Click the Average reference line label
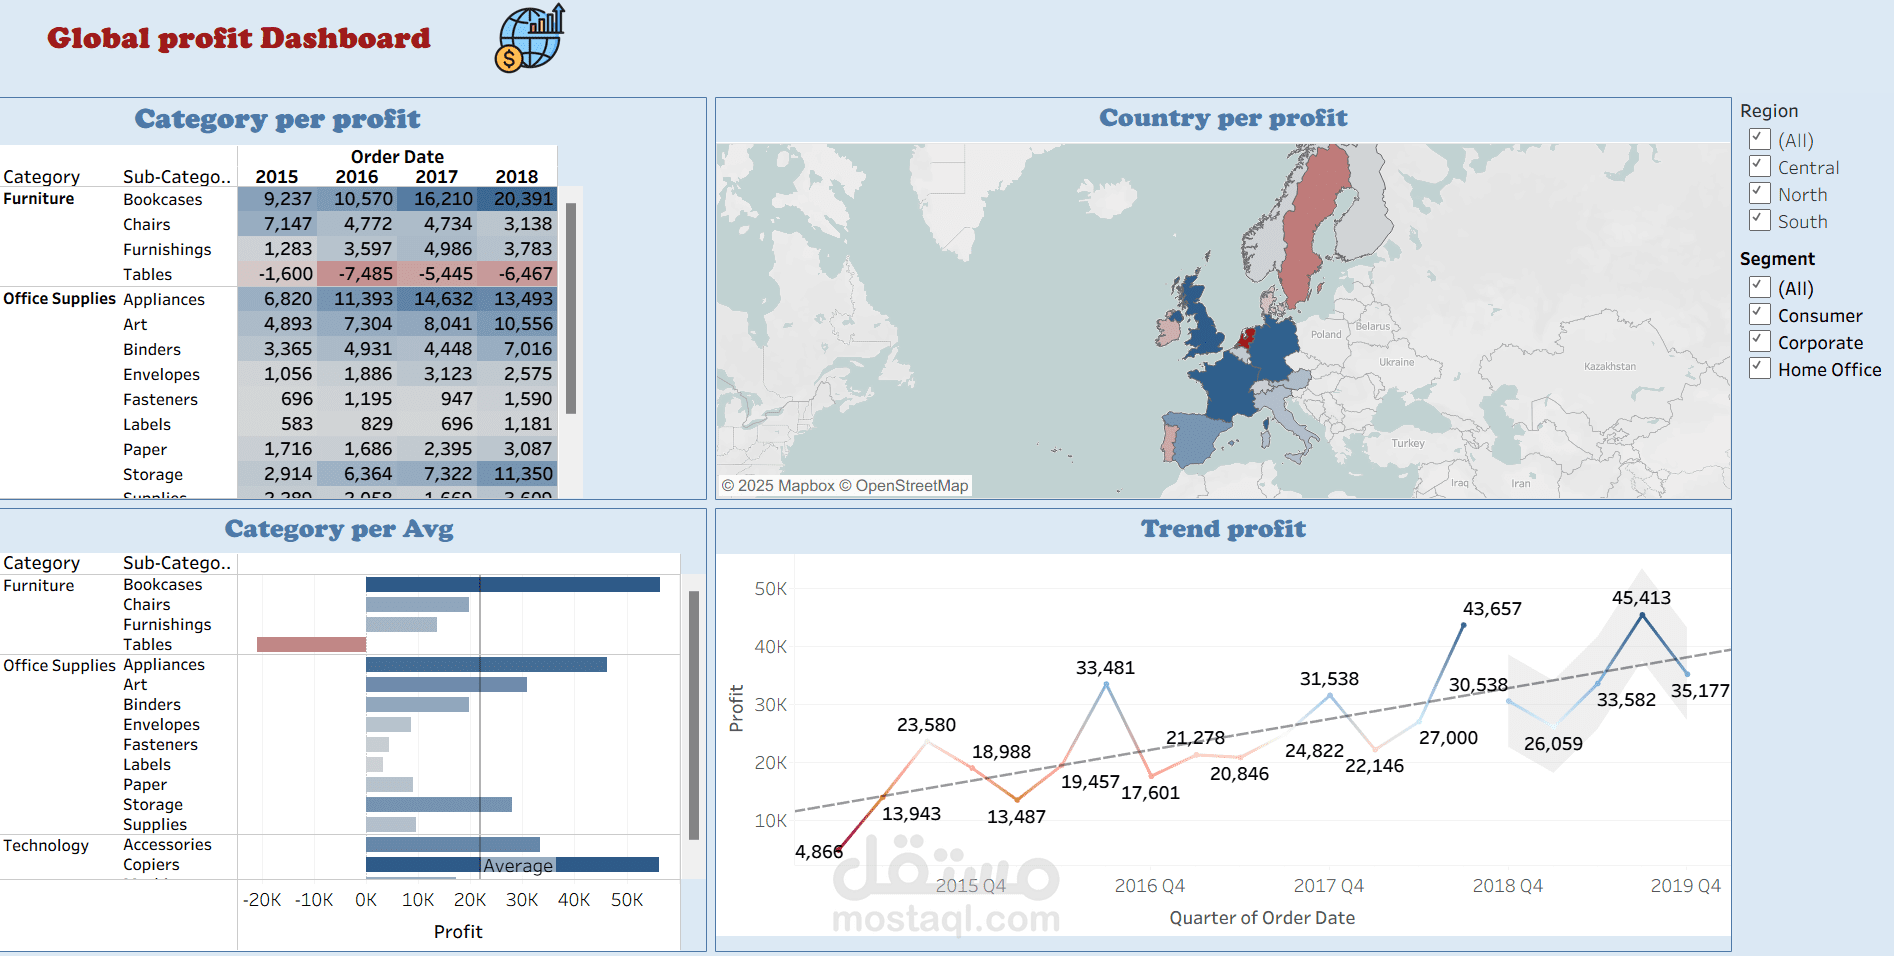Viewport: 1894px width, 958px height. [519, 865]
